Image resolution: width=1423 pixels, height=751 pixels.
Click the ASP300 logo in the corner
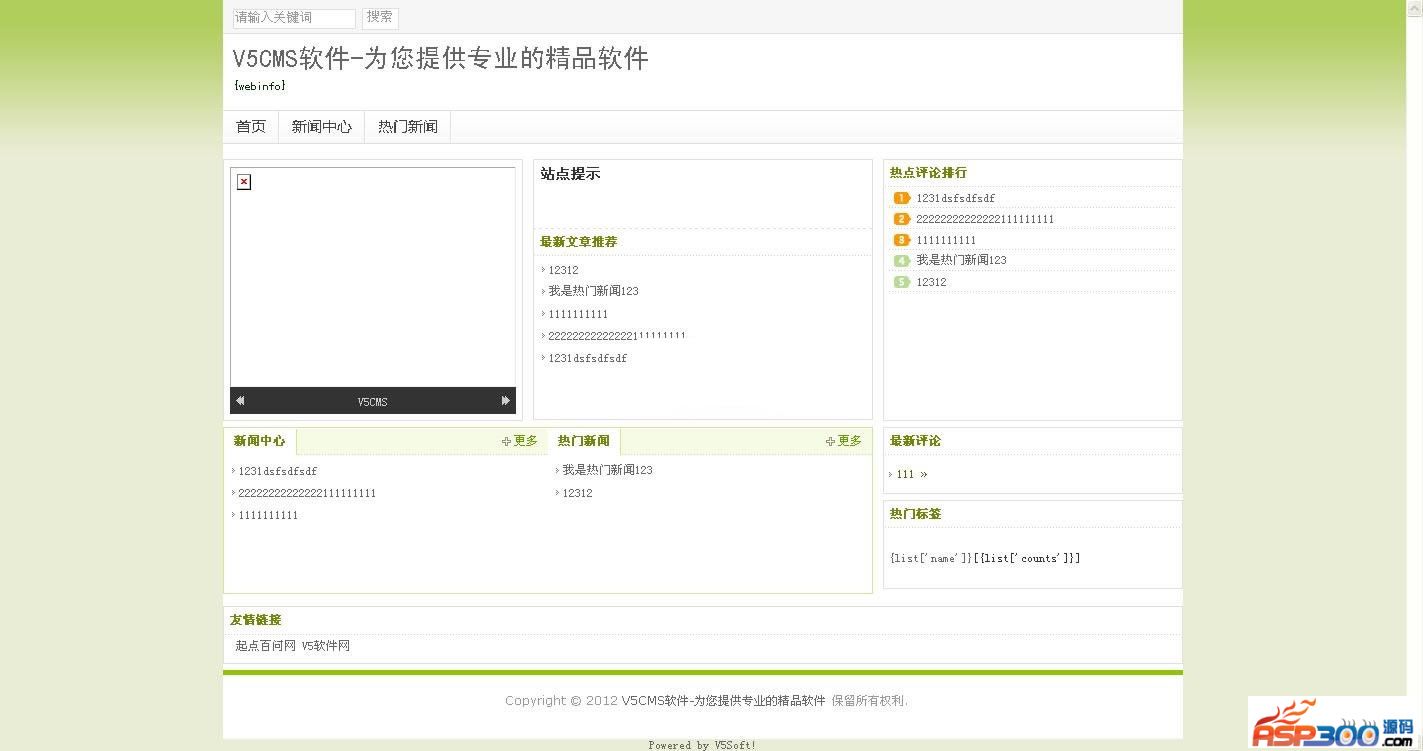[x=1330, y=725]
